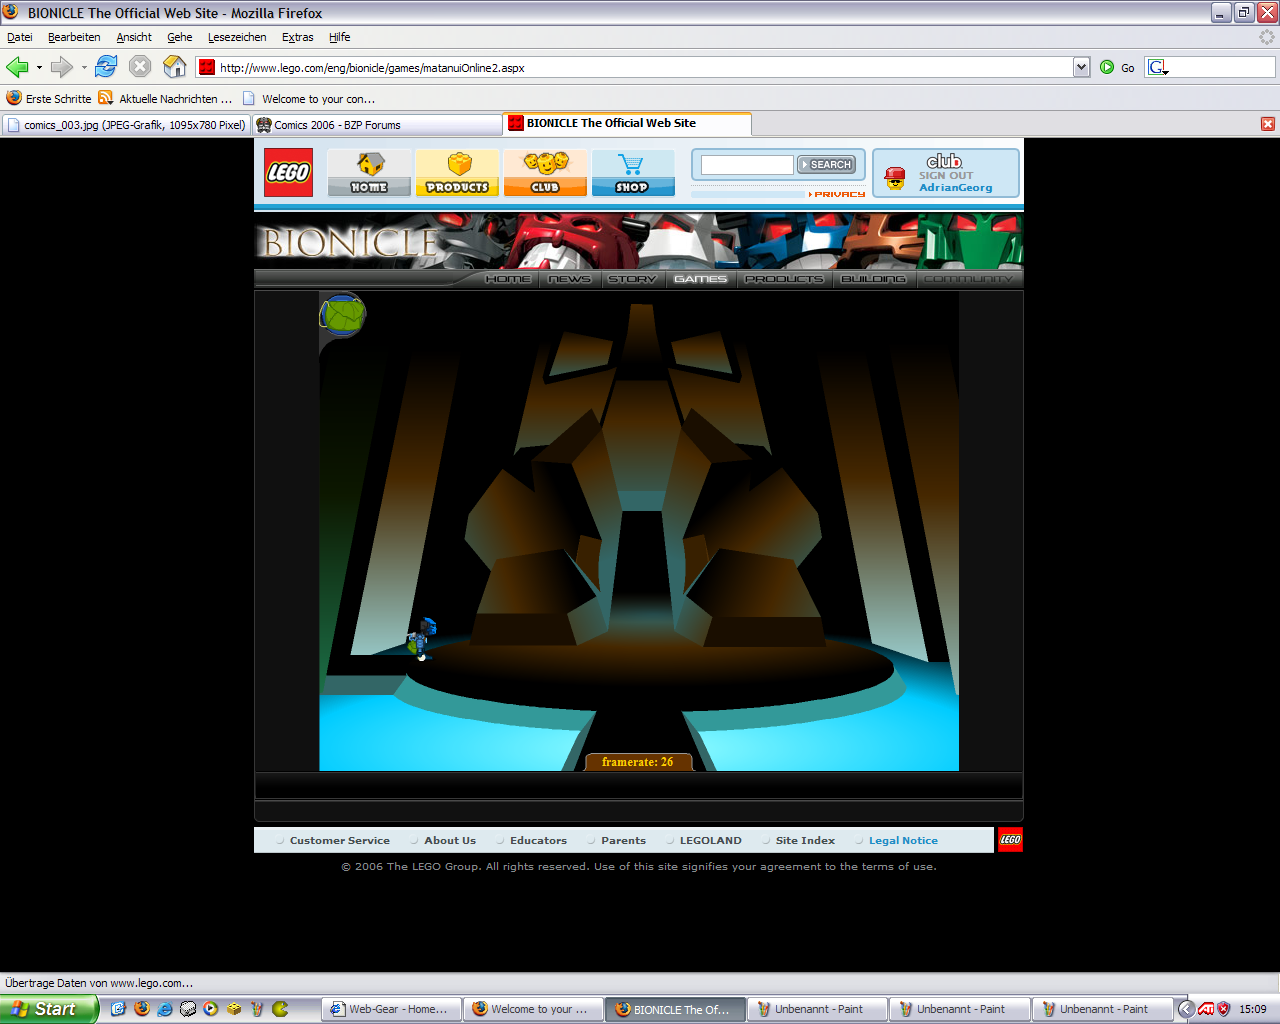This screenshot has height=1024, width=1280.
Task: Expand the address bar URL dropdown
Action: pos(1081,67)
